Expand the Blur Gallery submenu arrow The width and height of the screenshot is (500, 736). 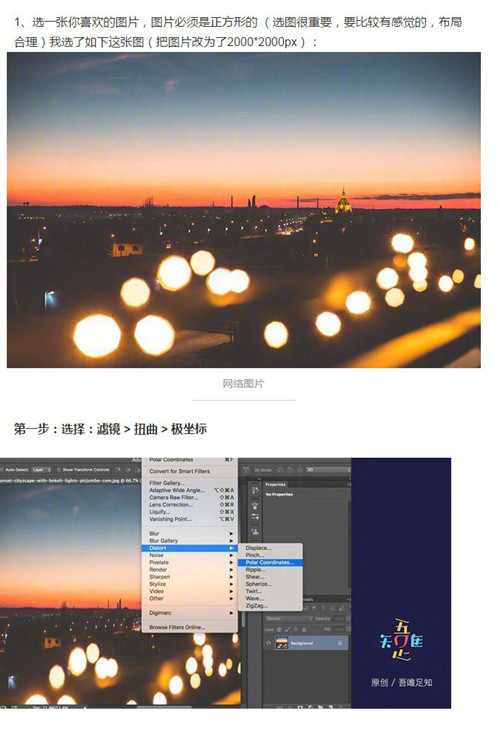point(231,541)
